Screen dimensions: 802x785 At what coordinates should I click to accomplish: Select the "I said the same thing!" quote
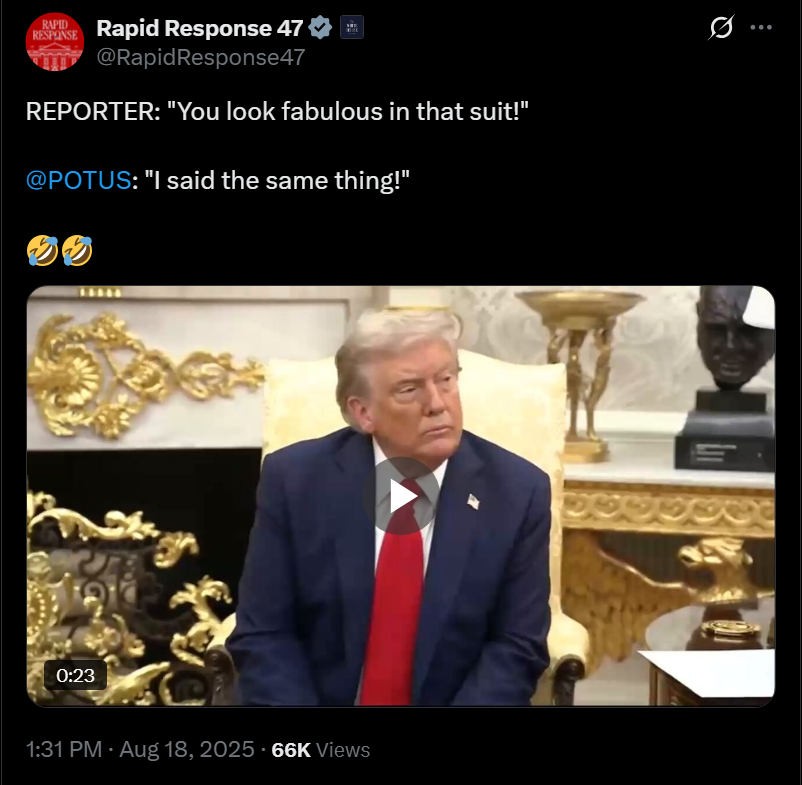tap(277, 181)
